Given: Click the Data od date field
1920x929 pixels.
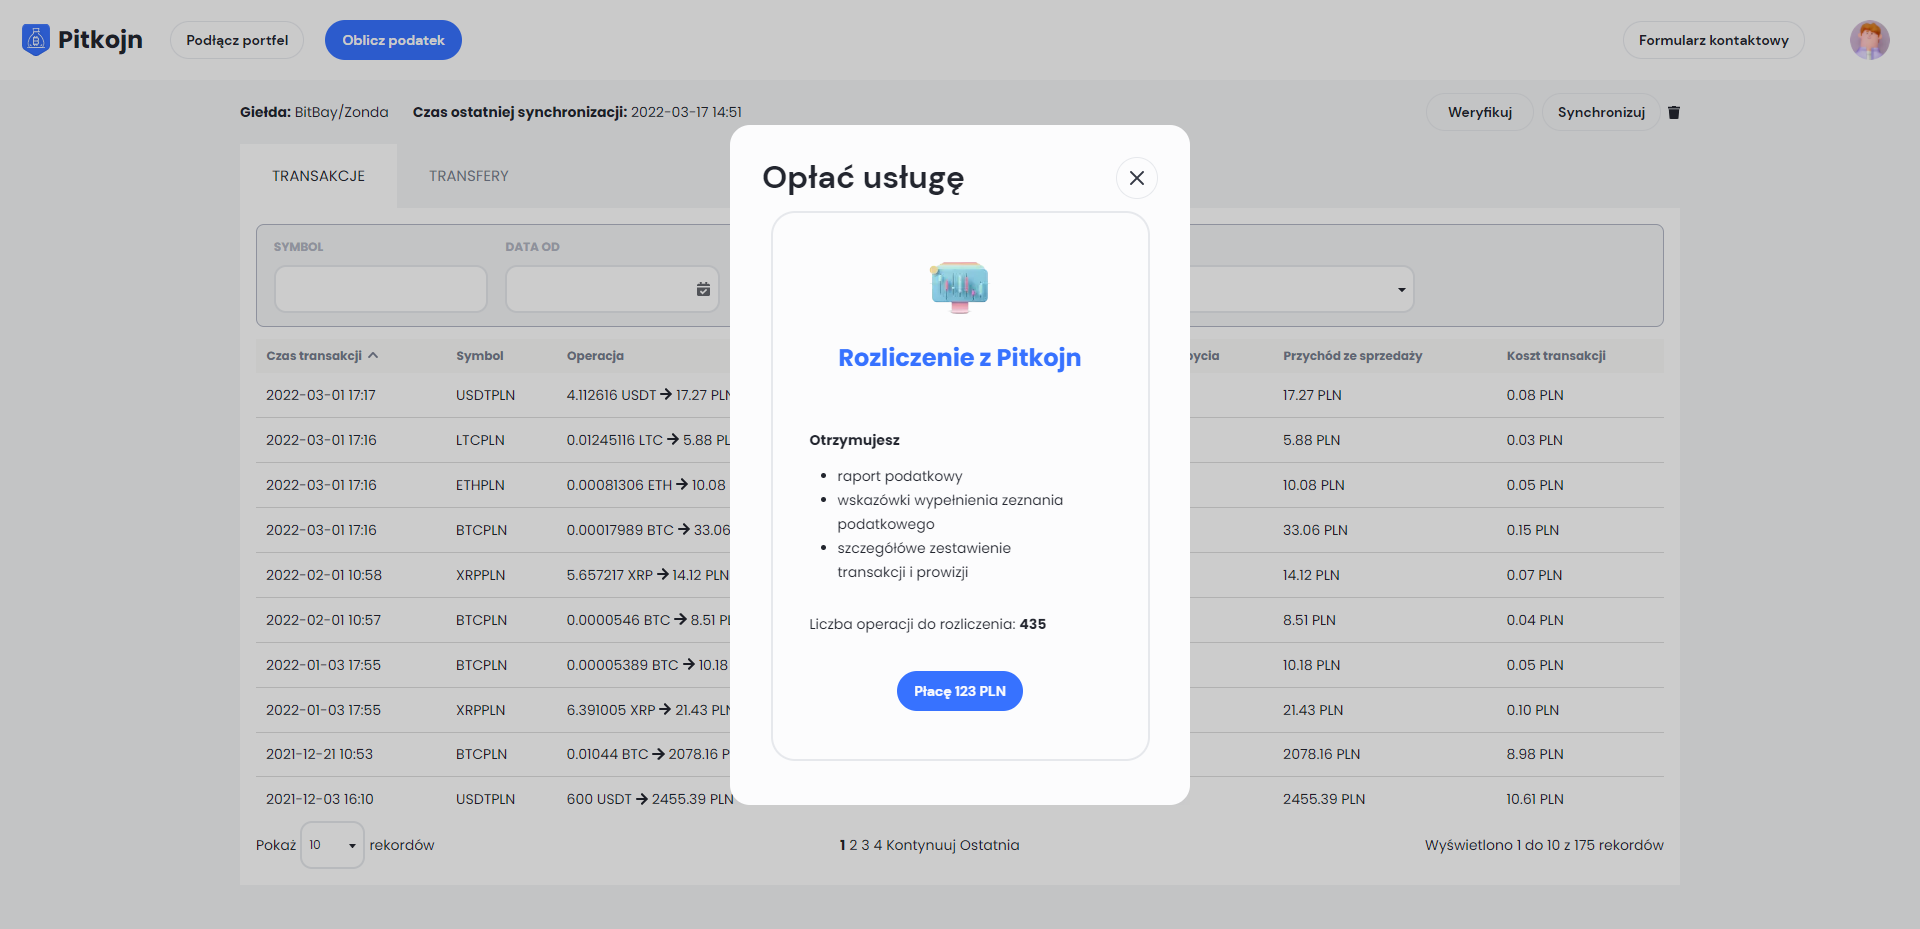Looking at the screenshot, I should pyautogui.click(x=612, y=289).
